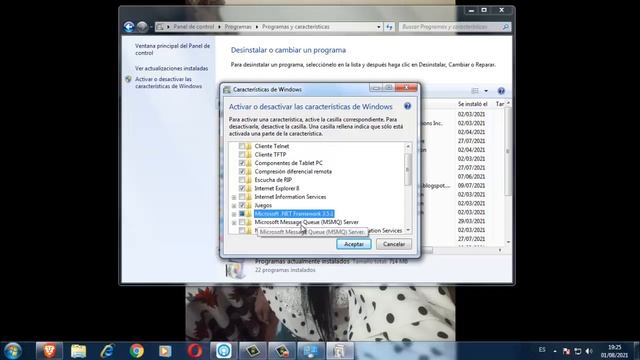
Task: Open the network tray icon
Action: [x=578, y=351]
